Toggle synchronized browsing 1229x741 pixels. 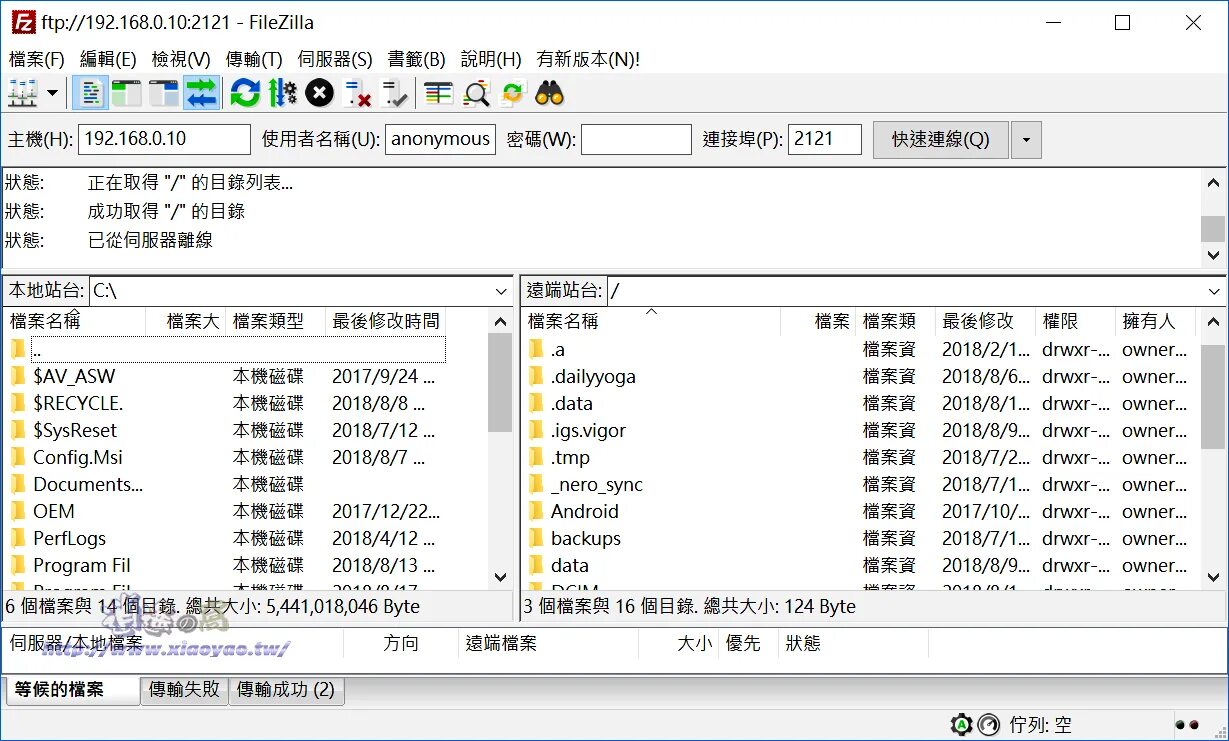[513, 94]
